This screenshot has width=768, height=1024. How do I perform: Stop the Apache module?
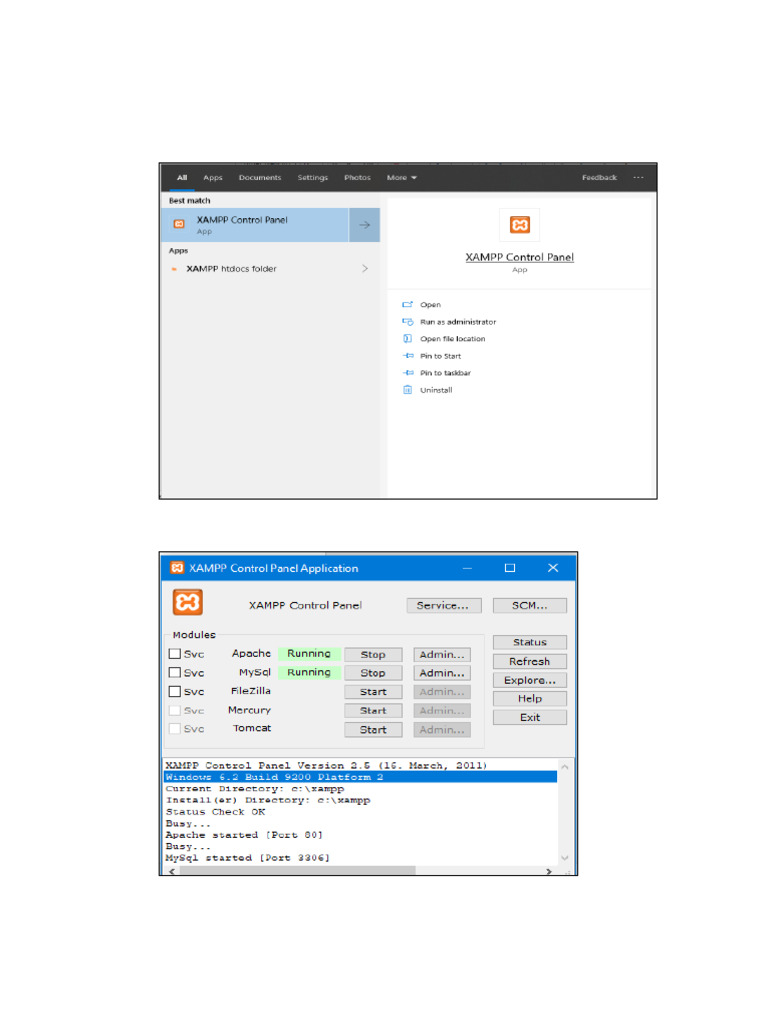pyautogui.click(x=373, y=654)
